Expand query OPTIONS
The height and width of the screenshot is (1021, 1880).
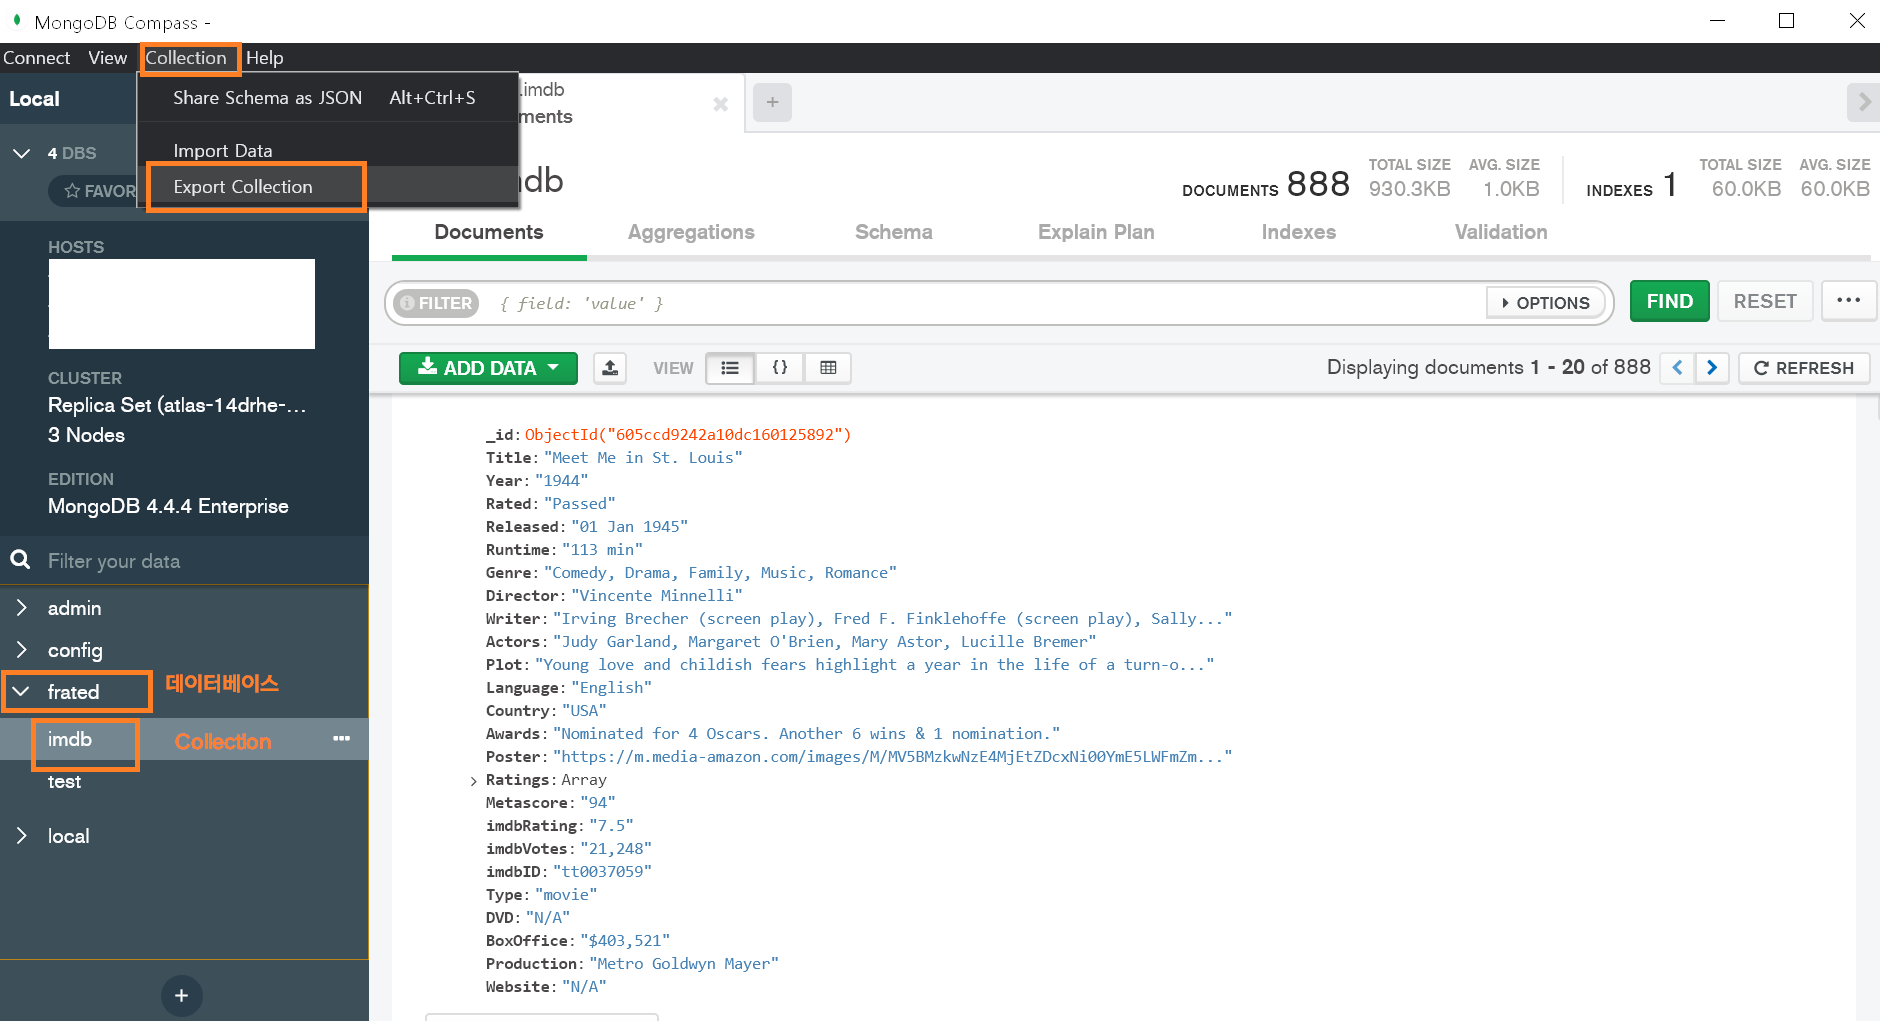(1546, 303)
